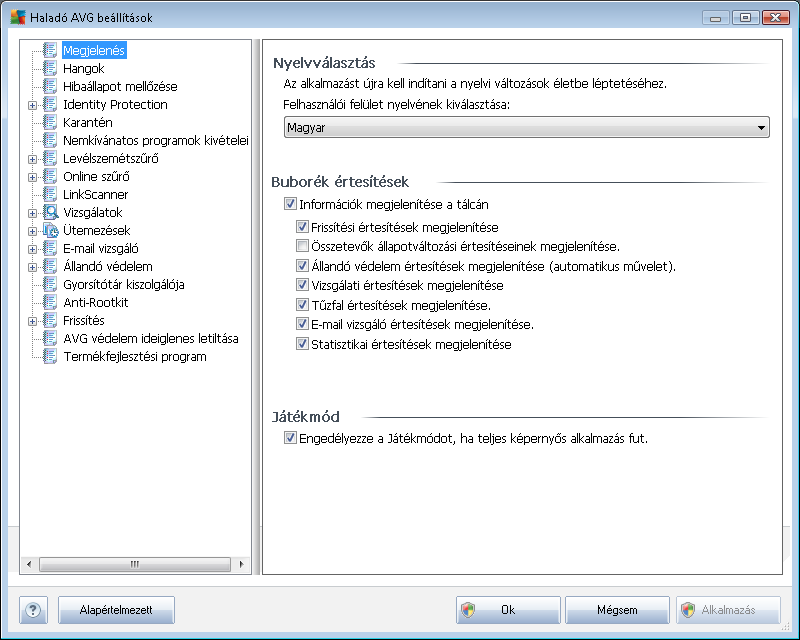Open help with the question mark icon
800x640 pixels.
[33, 610]
